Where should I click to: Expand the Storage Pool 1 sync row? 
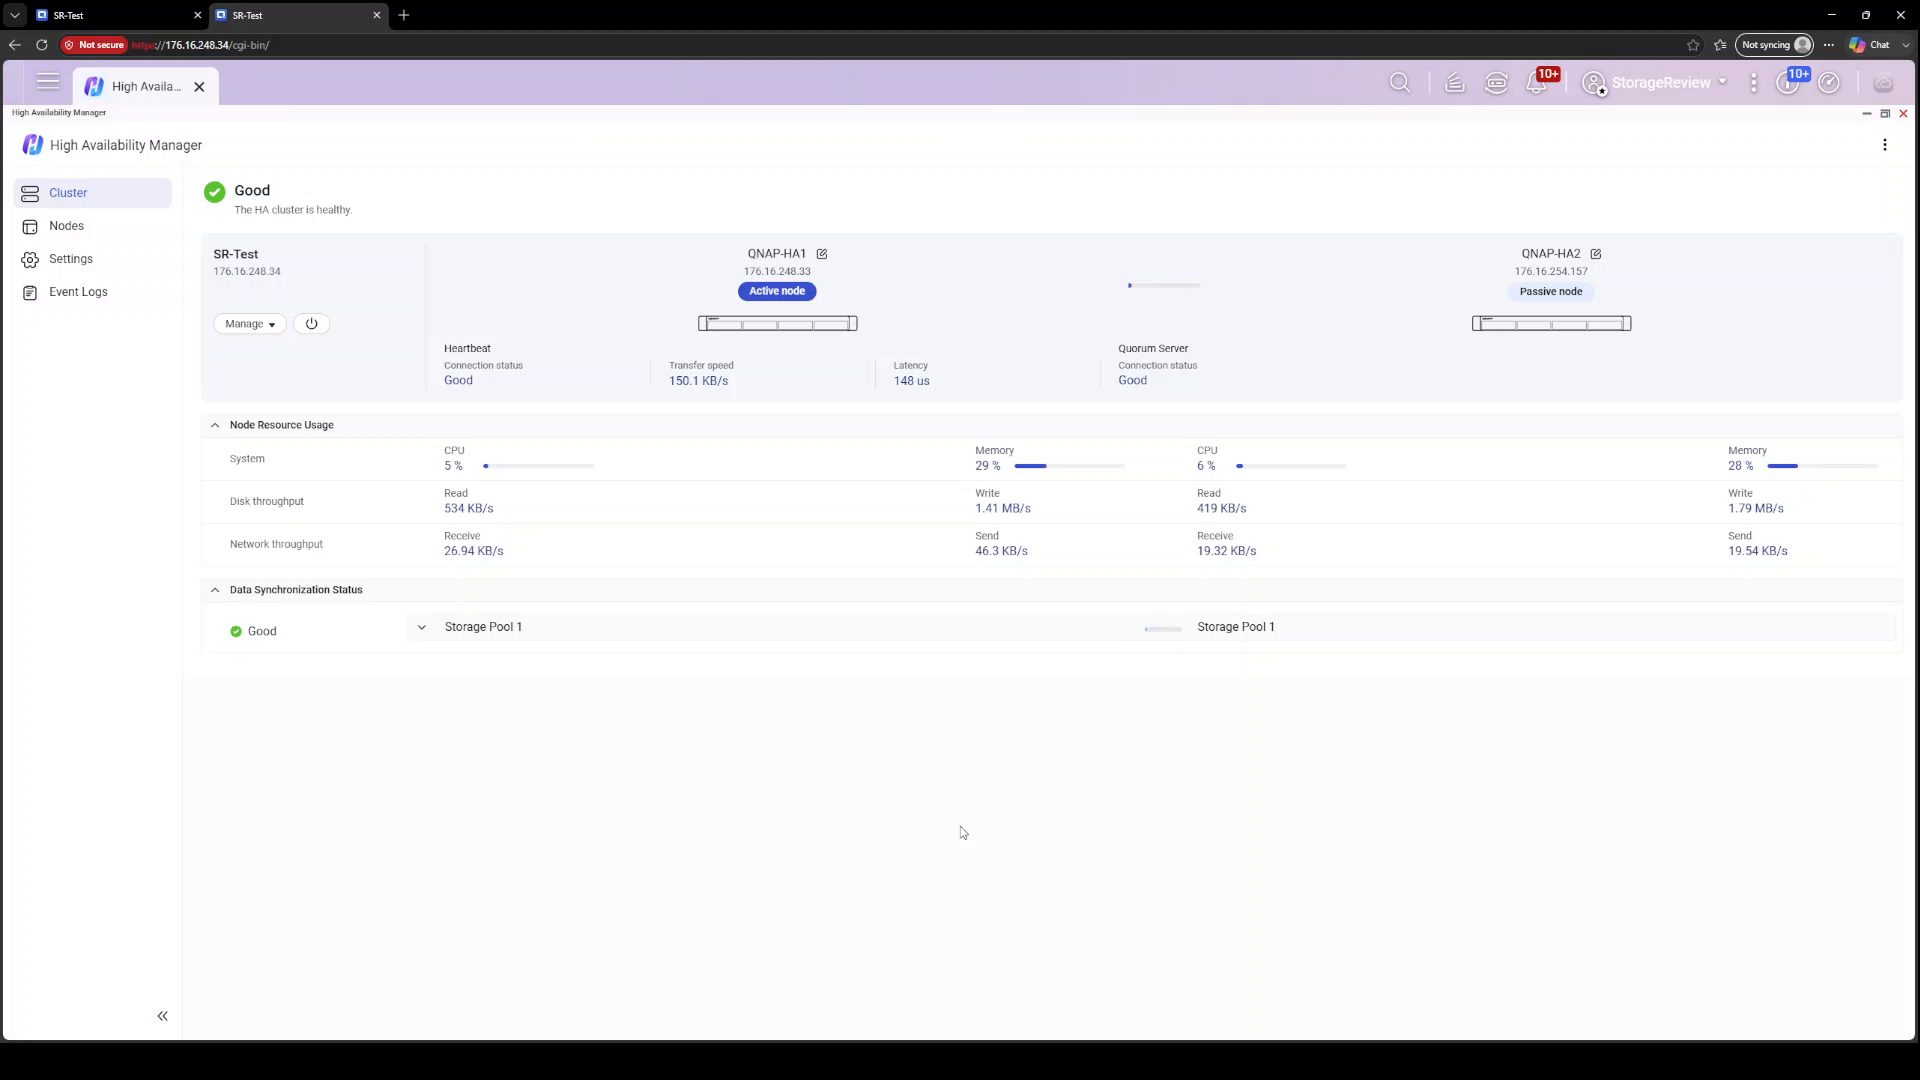(x=421, y=627)
